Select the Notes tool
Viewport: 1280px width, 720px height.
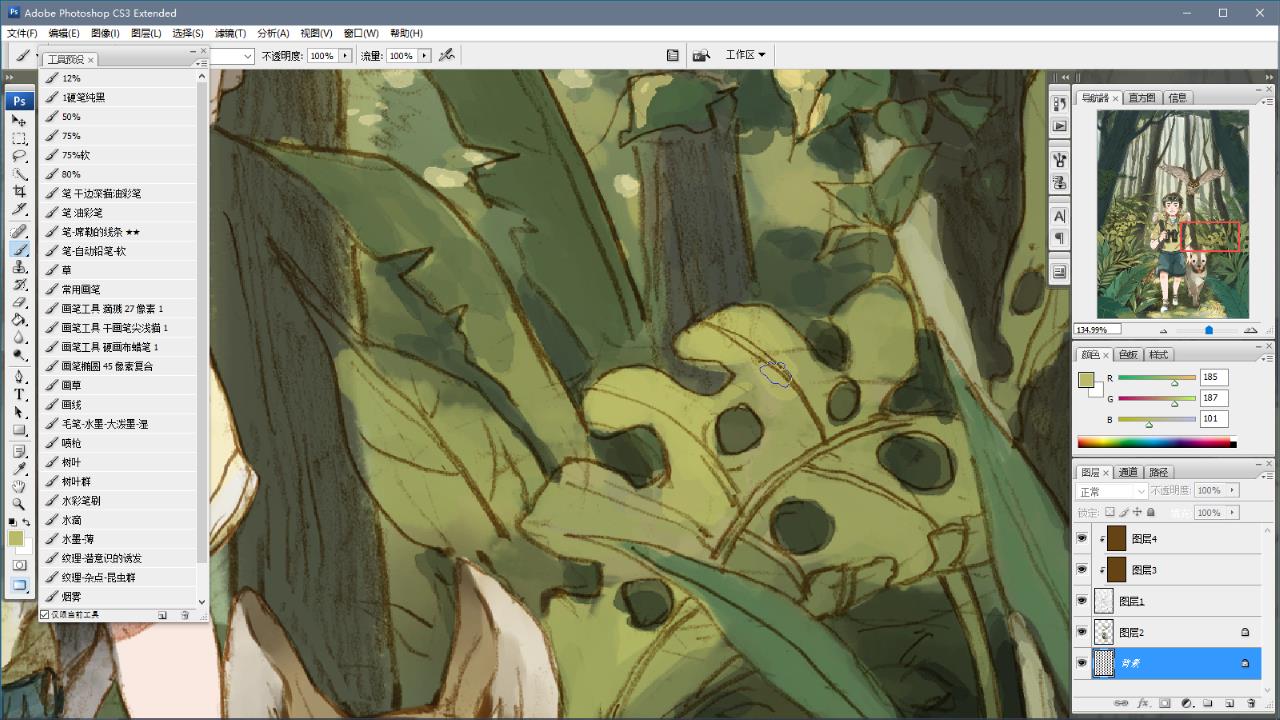pyautogui.click(x=19, y=452)
